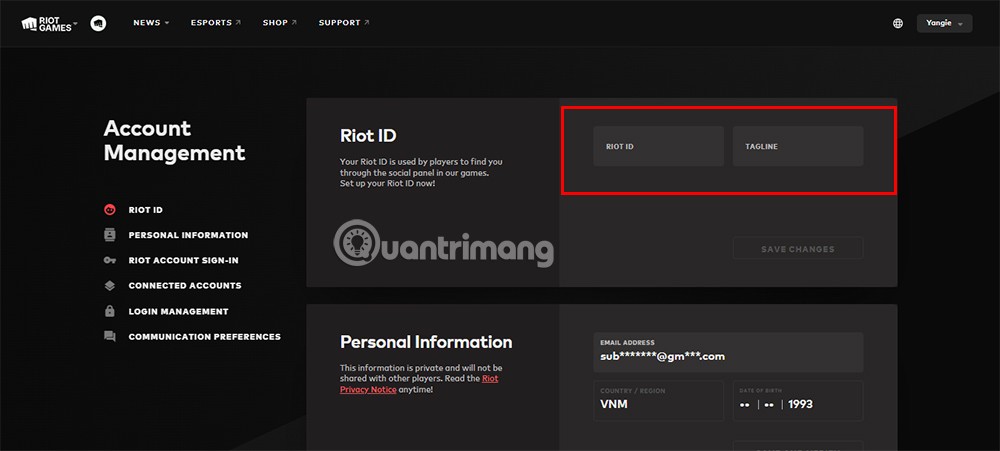Open the Yangie account dropdown
The height and width of the screenshot is (451, 1000).
pyautogui.click(x=944, y=23)
